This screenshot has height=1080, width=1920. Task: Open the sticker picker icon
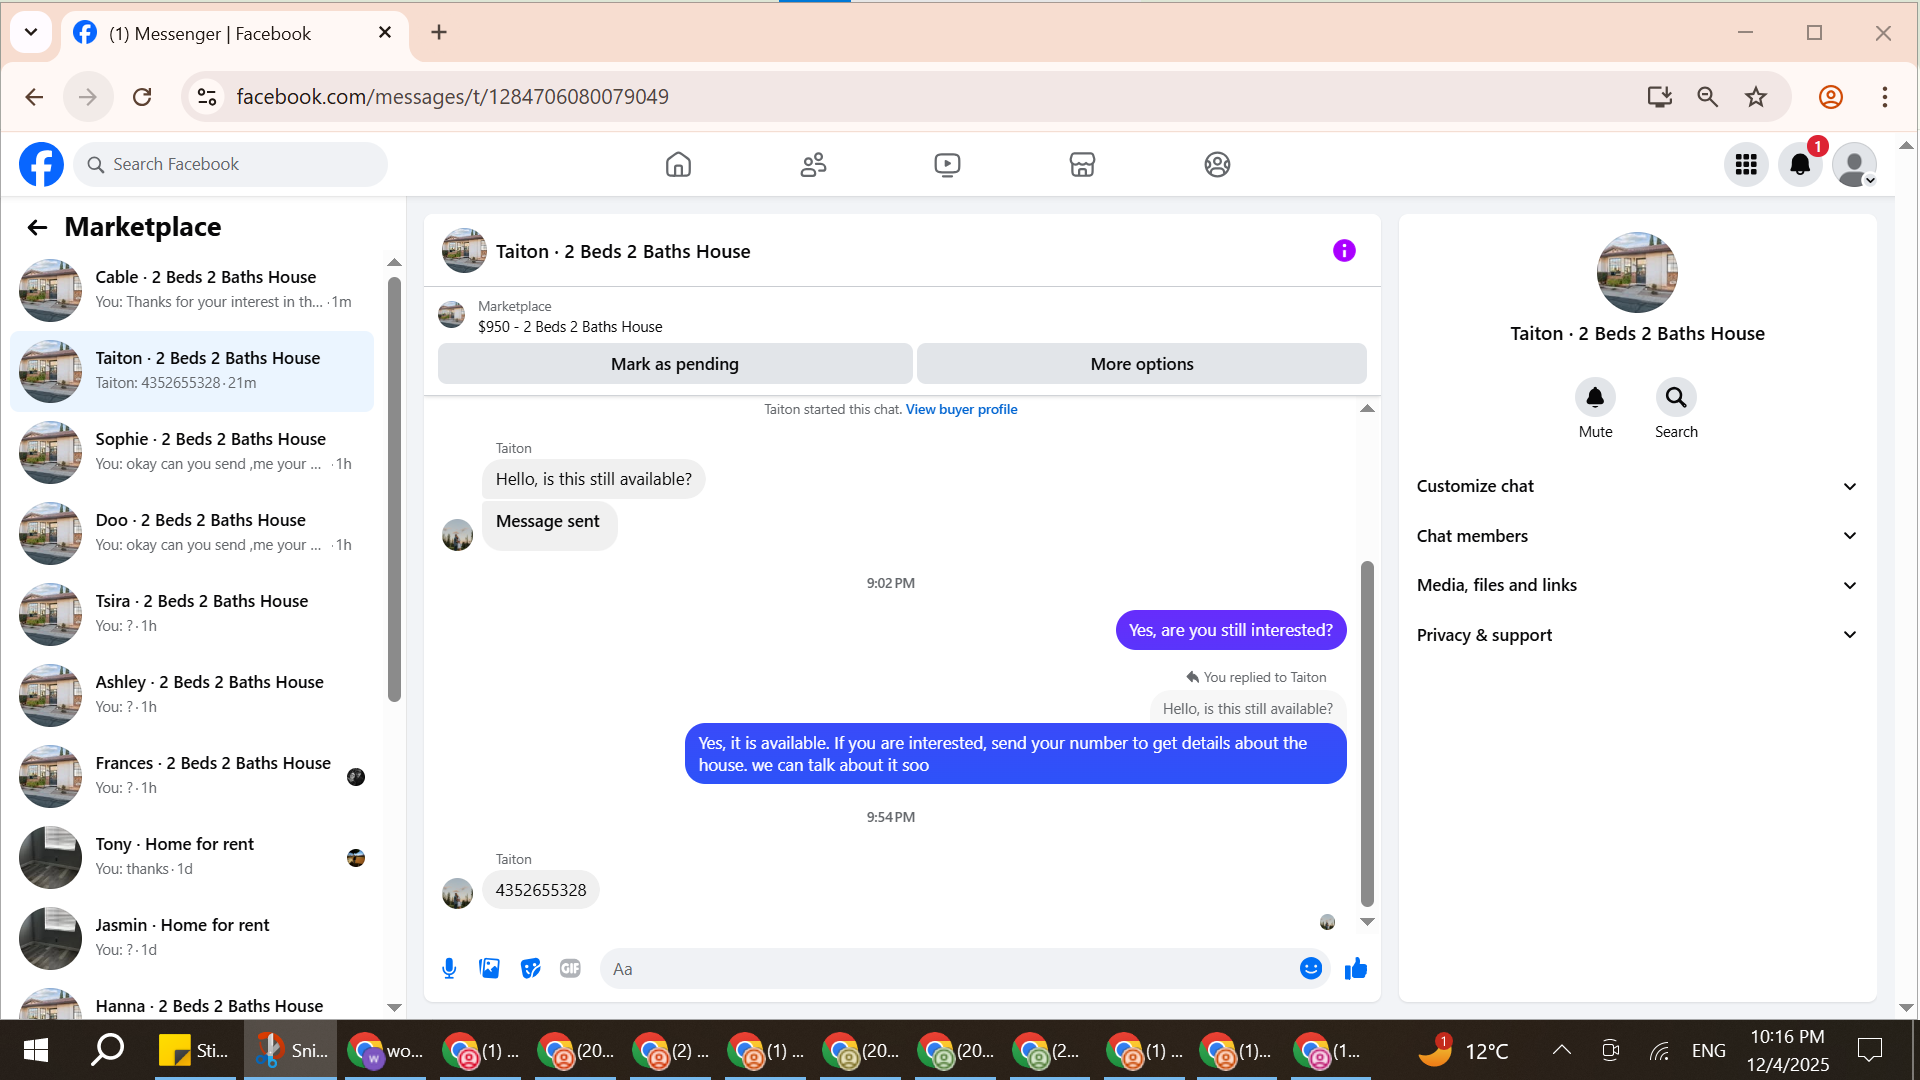click(x=530, y=968)
